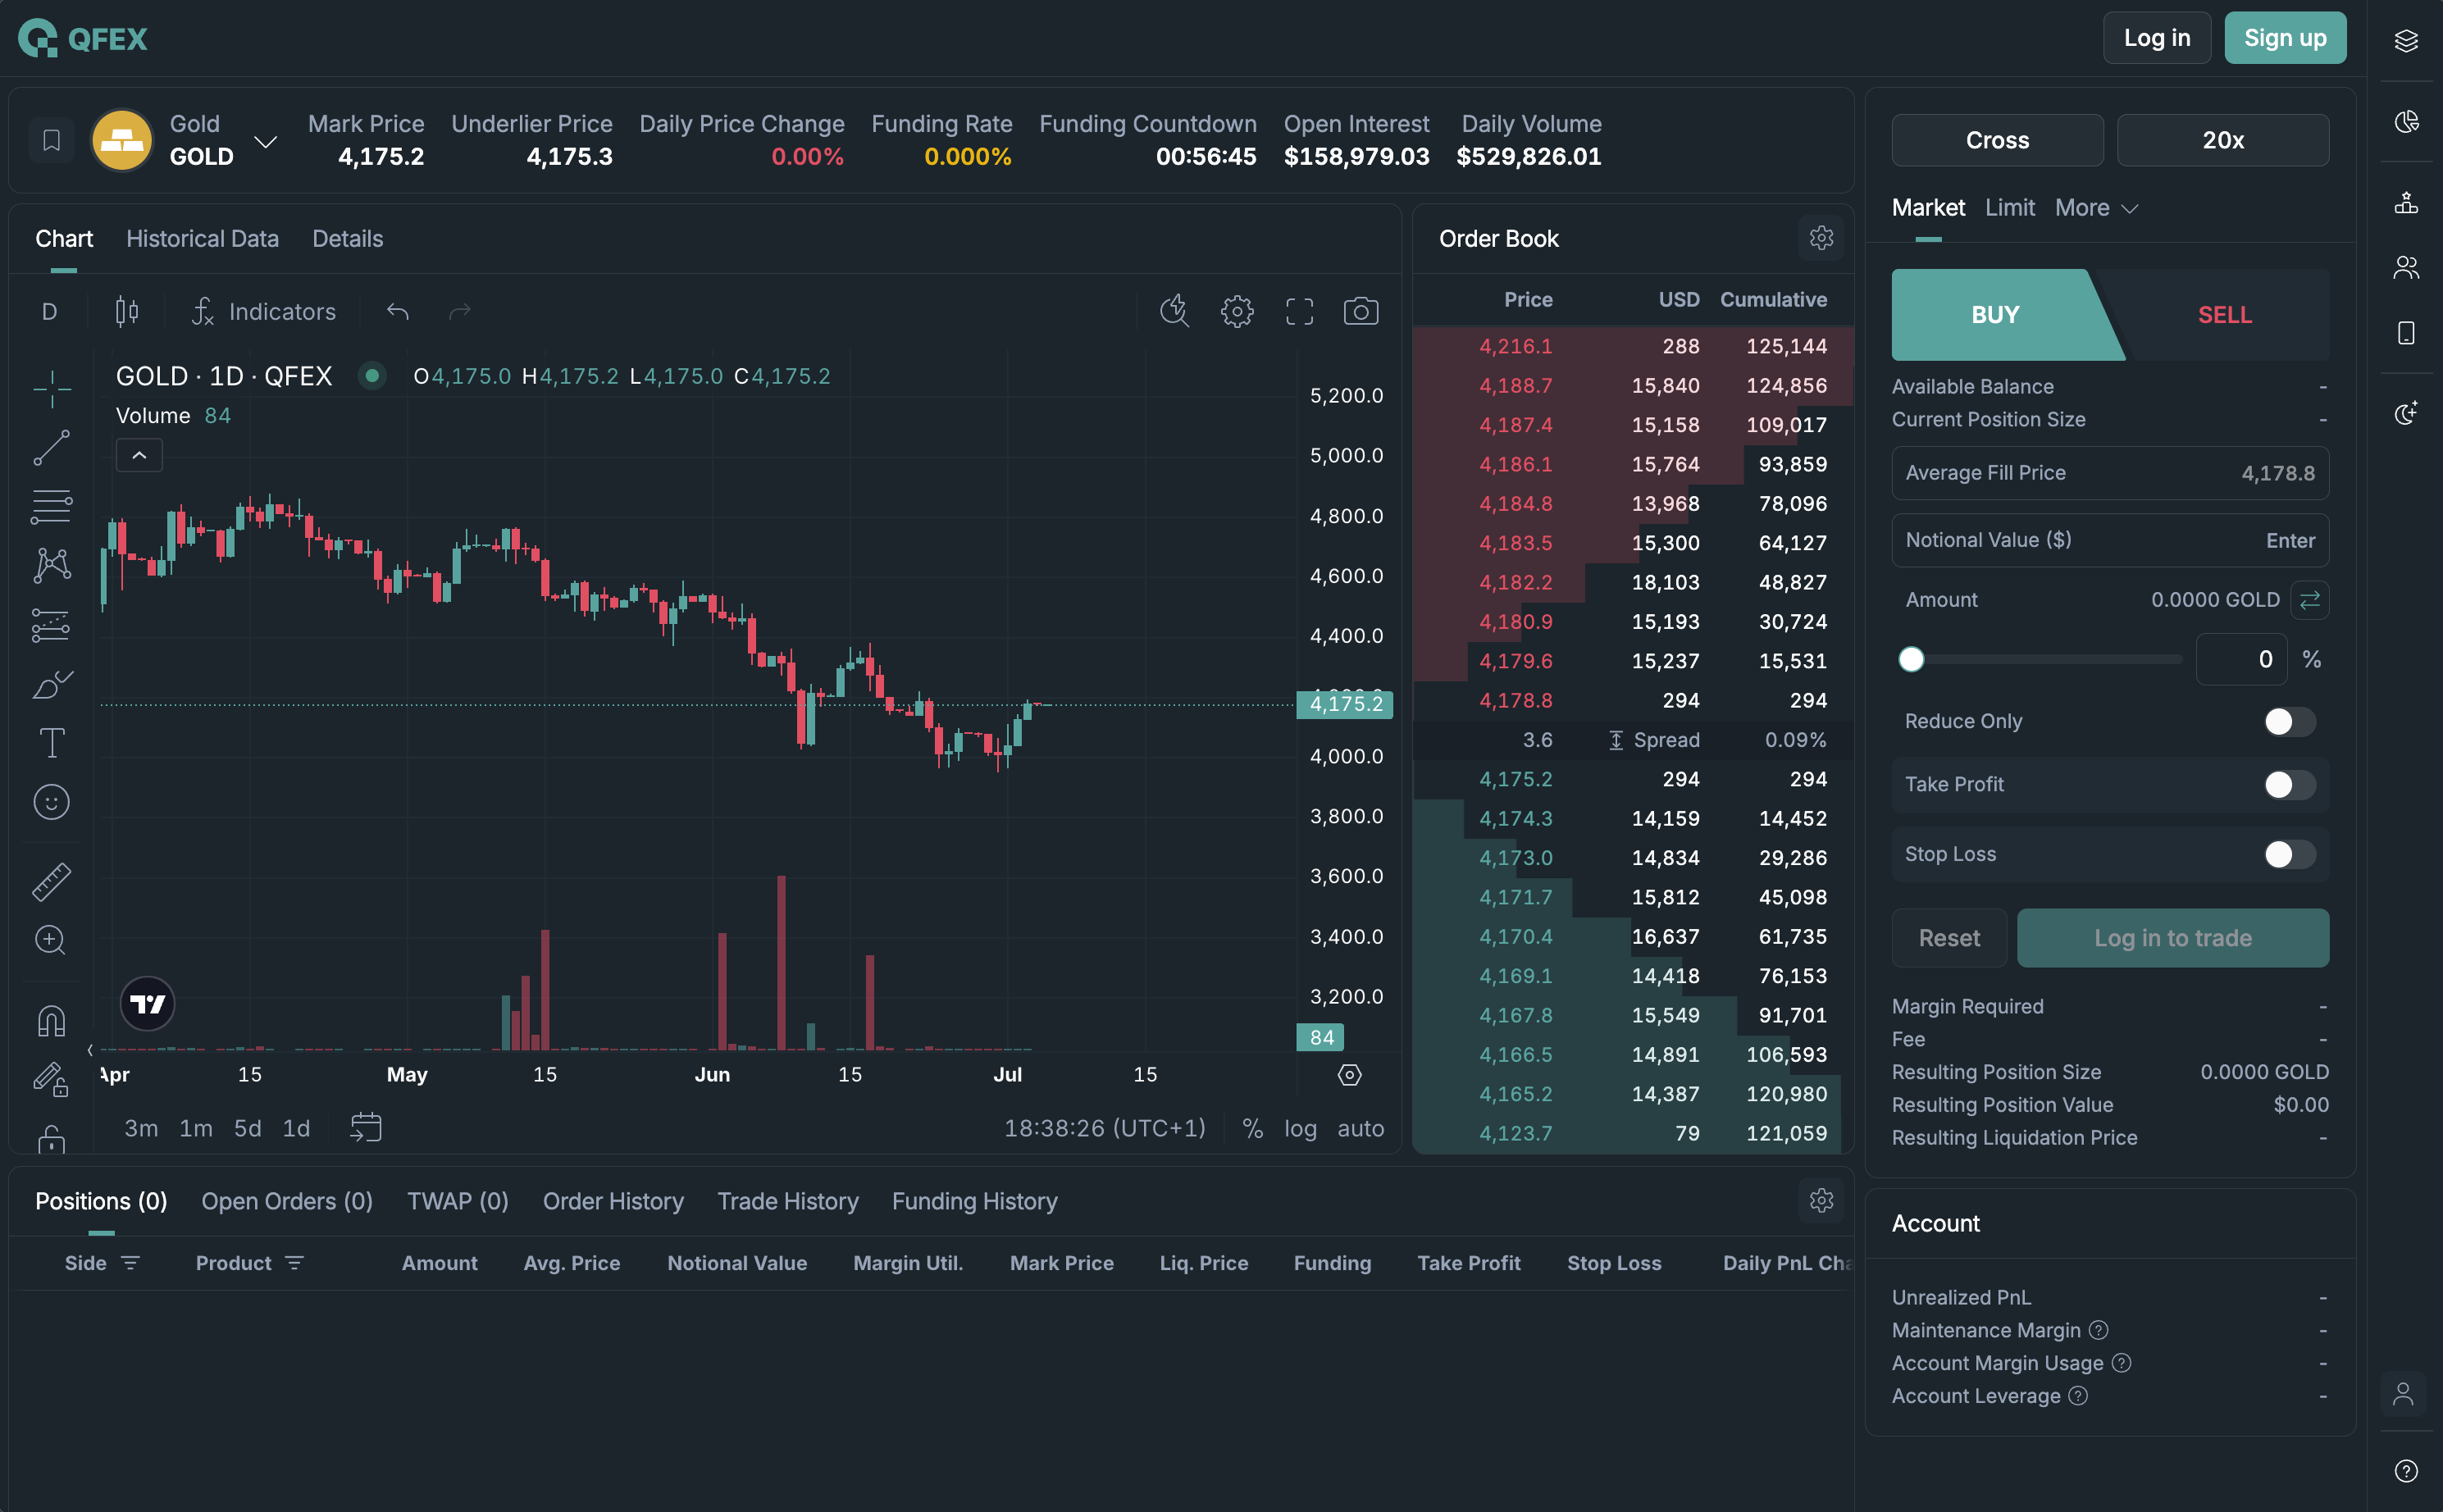Toggle auto scale mode
The height and width of the screenshot is (1512, 2443).
click(1361, 1128)
